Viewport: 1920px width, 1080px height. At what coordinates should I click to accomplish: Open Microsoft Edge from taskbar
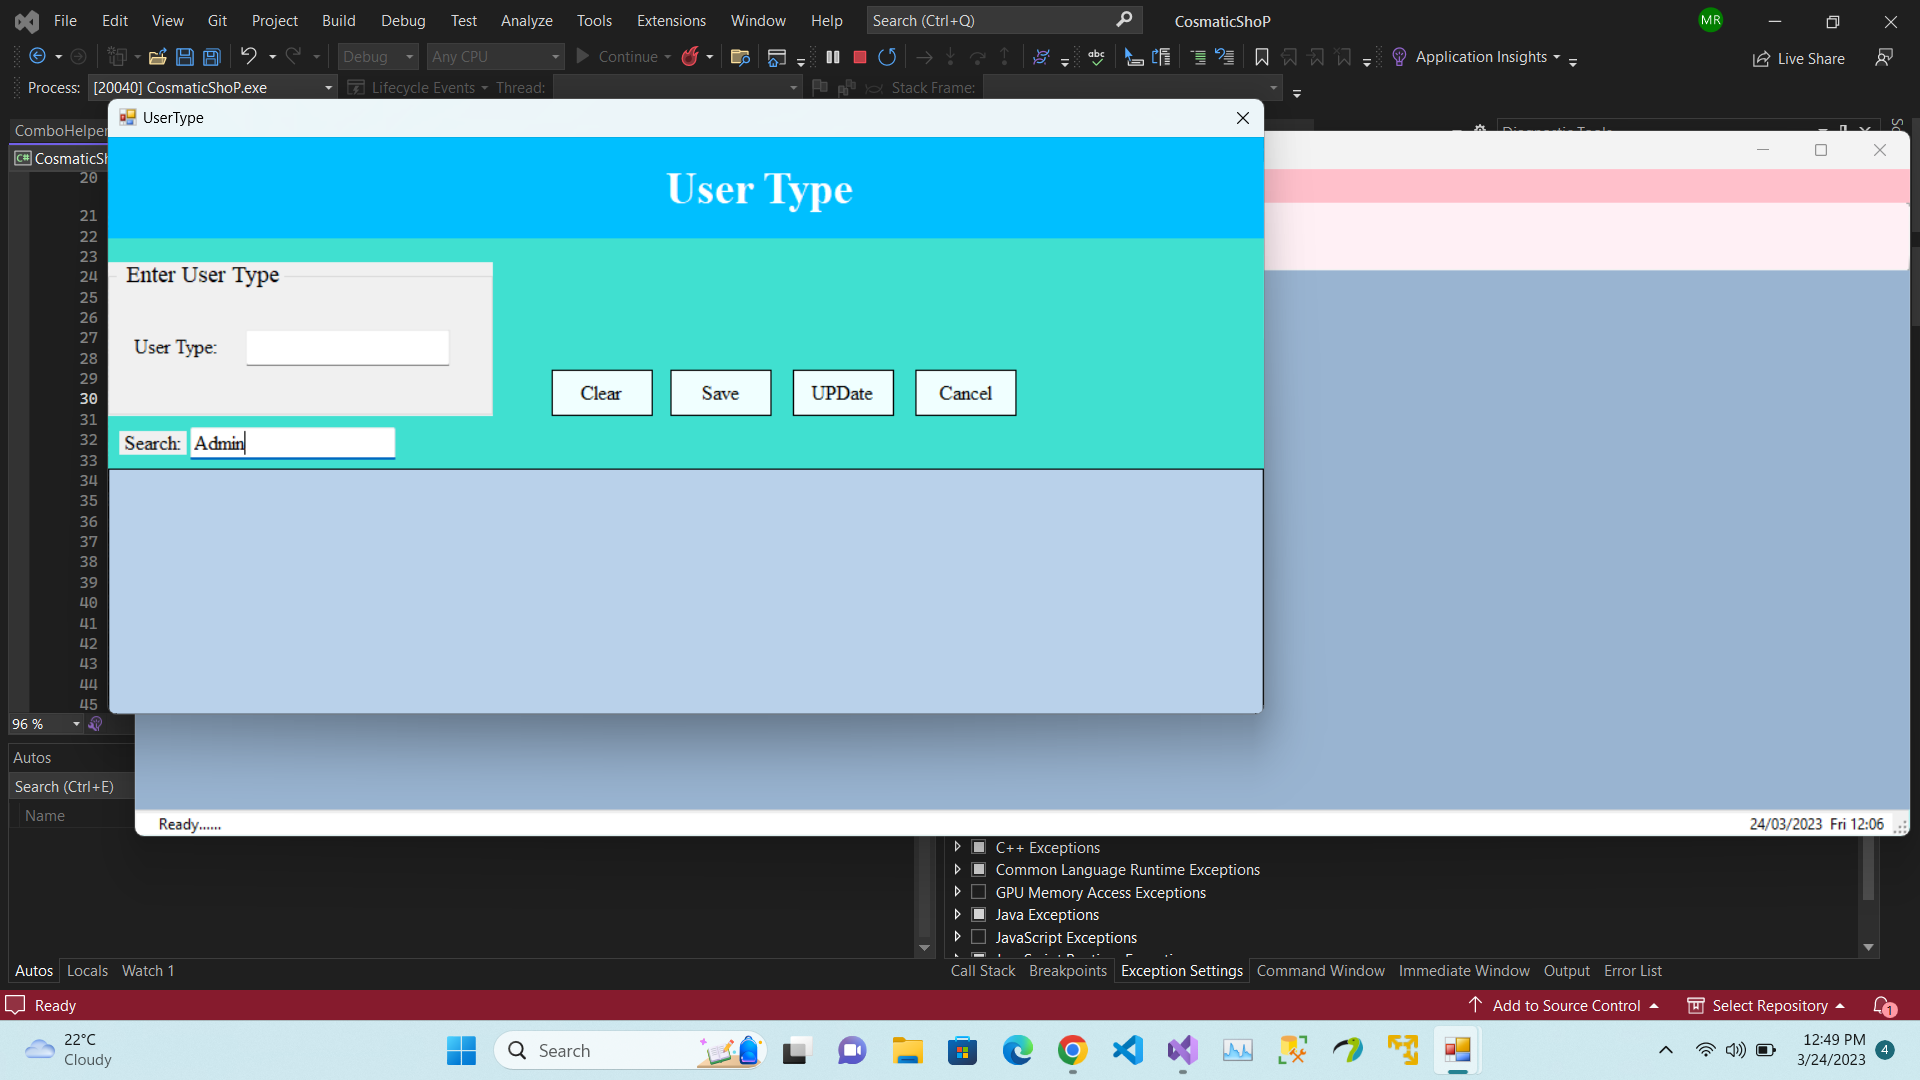click(x=1017, y=1050)
